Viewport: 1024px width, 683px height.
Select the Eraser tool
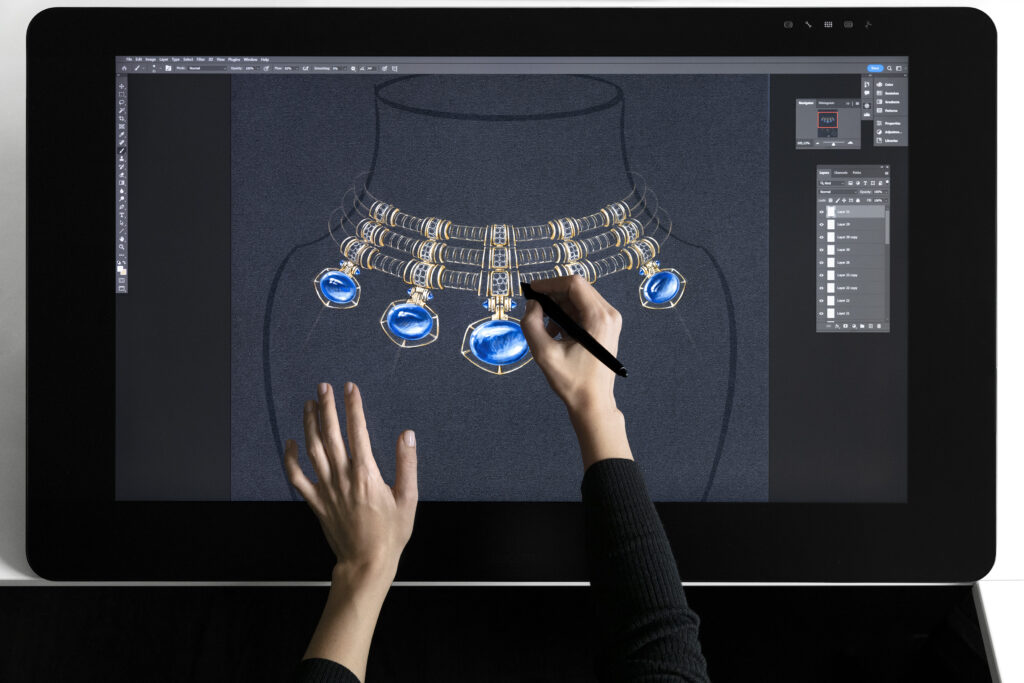(122, 175)
